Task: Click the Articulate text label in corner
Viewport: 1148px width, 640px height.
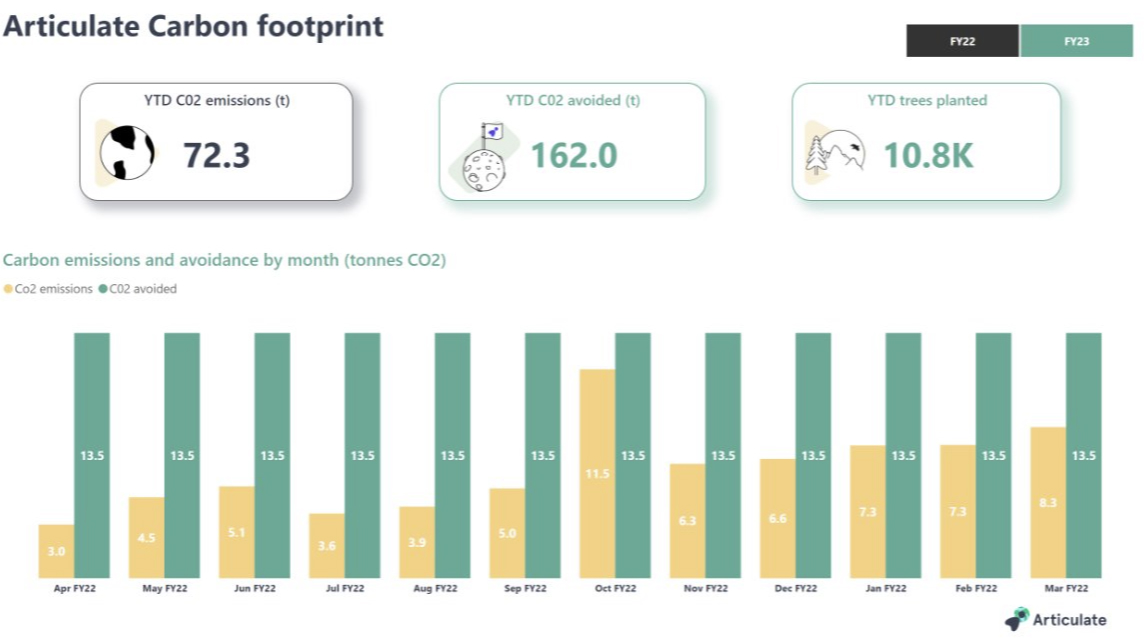Action: tap(1069, 620)
